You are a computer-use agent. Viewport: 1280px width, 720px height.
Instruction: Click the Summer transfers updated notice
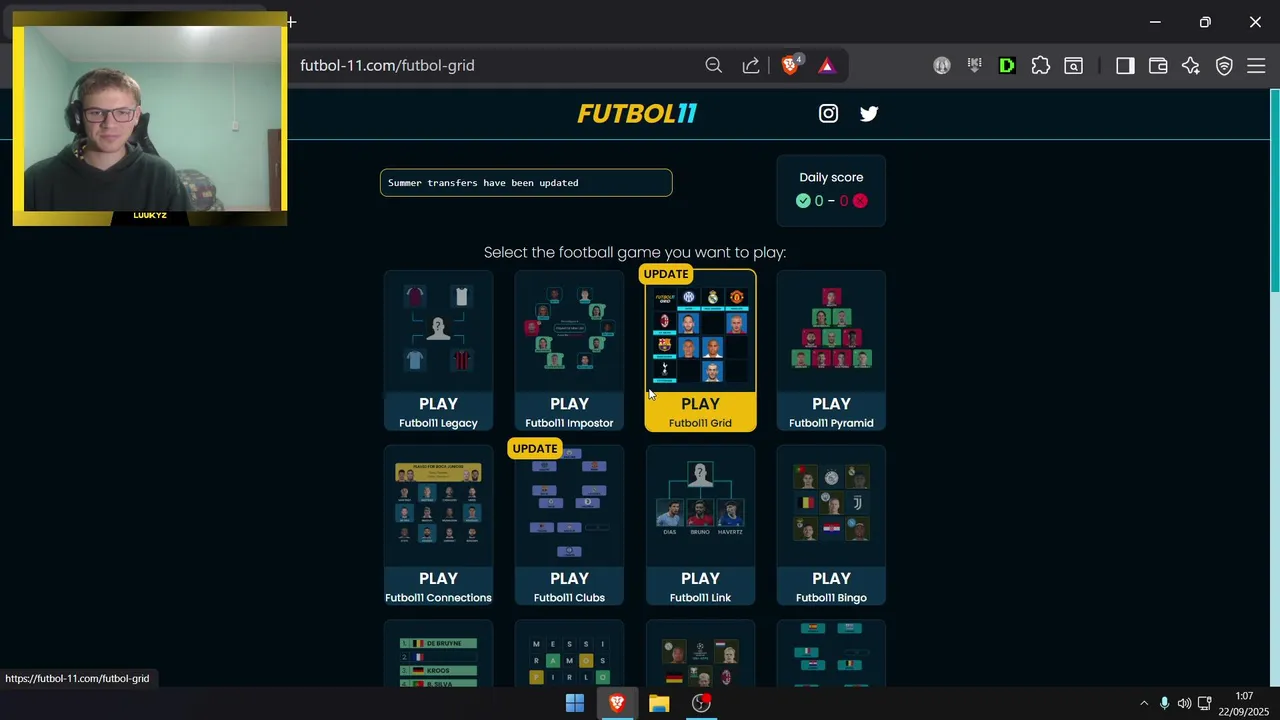526,183
